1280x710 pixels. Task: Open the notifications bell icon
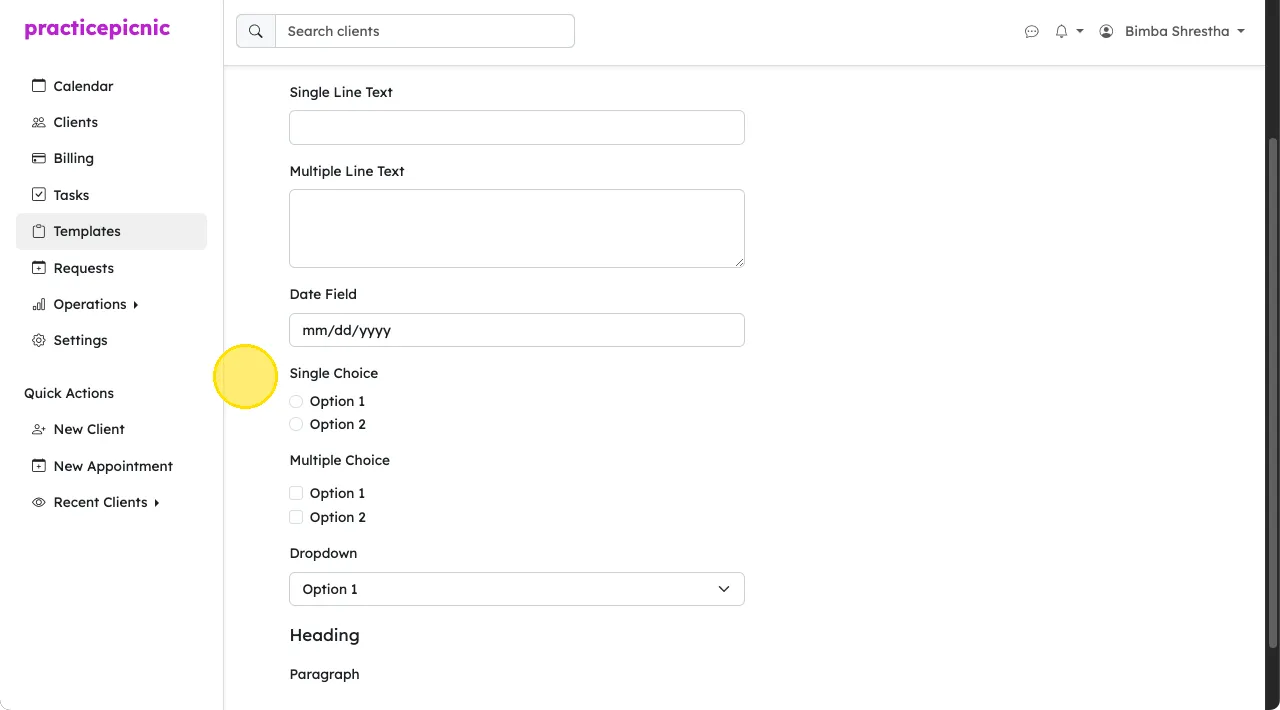coord(1062,31)
